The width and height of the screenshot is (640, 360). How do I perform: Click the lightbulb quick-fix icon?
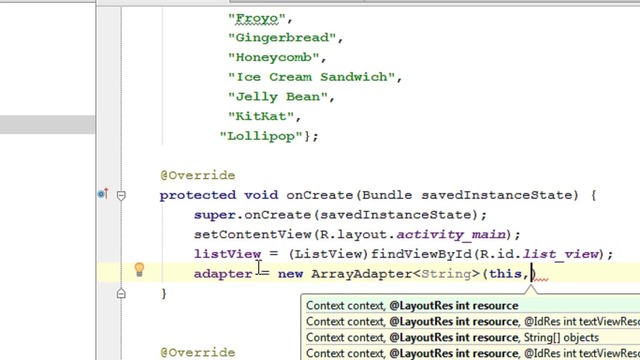[139, 269]
